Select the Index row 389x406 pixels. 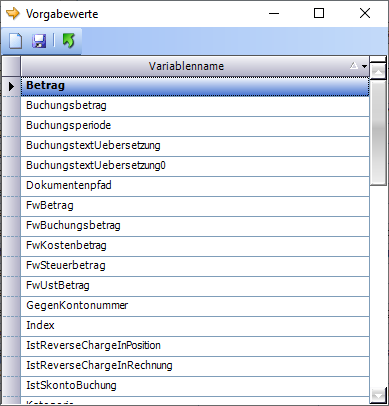point(195,326)
